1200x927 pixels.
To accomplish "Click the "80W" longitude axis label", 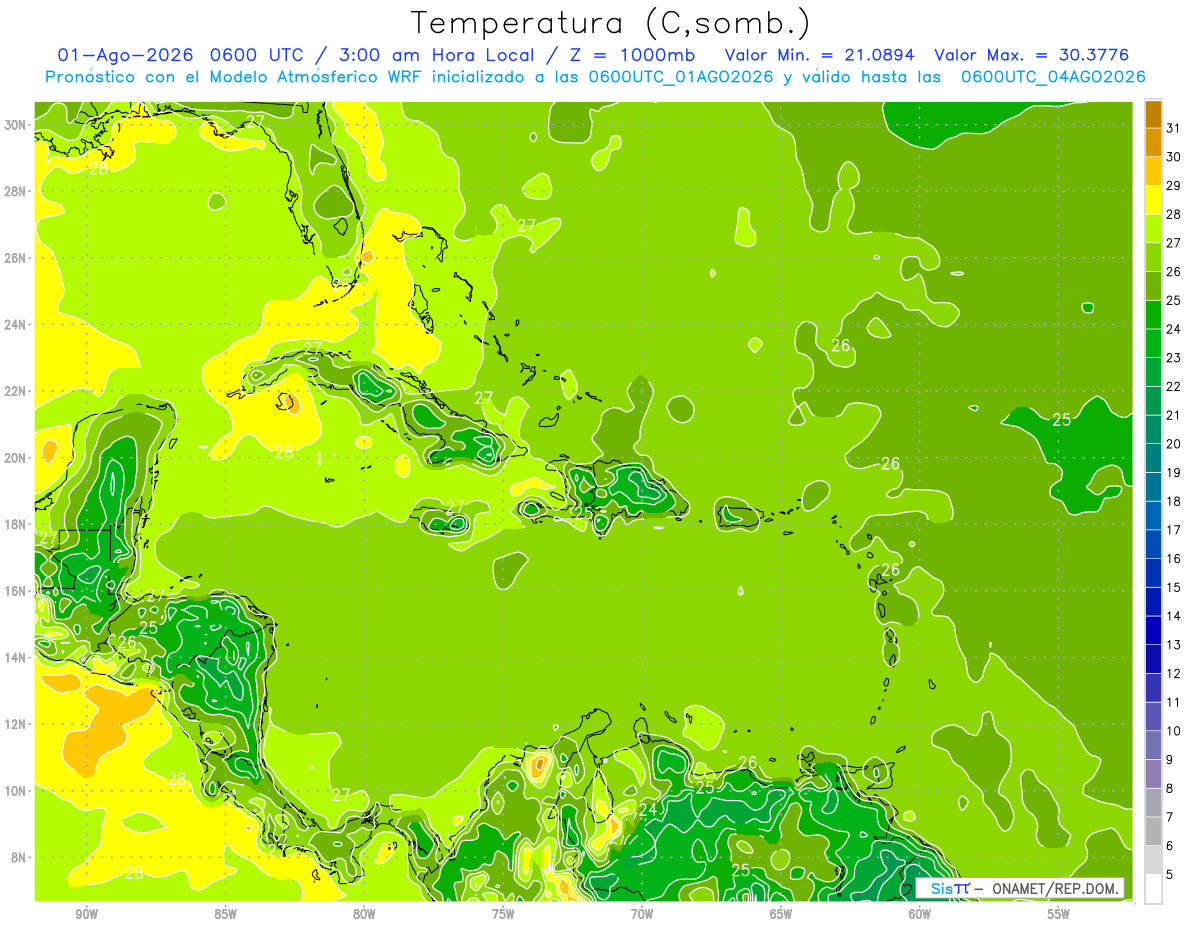I will point(364,914).
